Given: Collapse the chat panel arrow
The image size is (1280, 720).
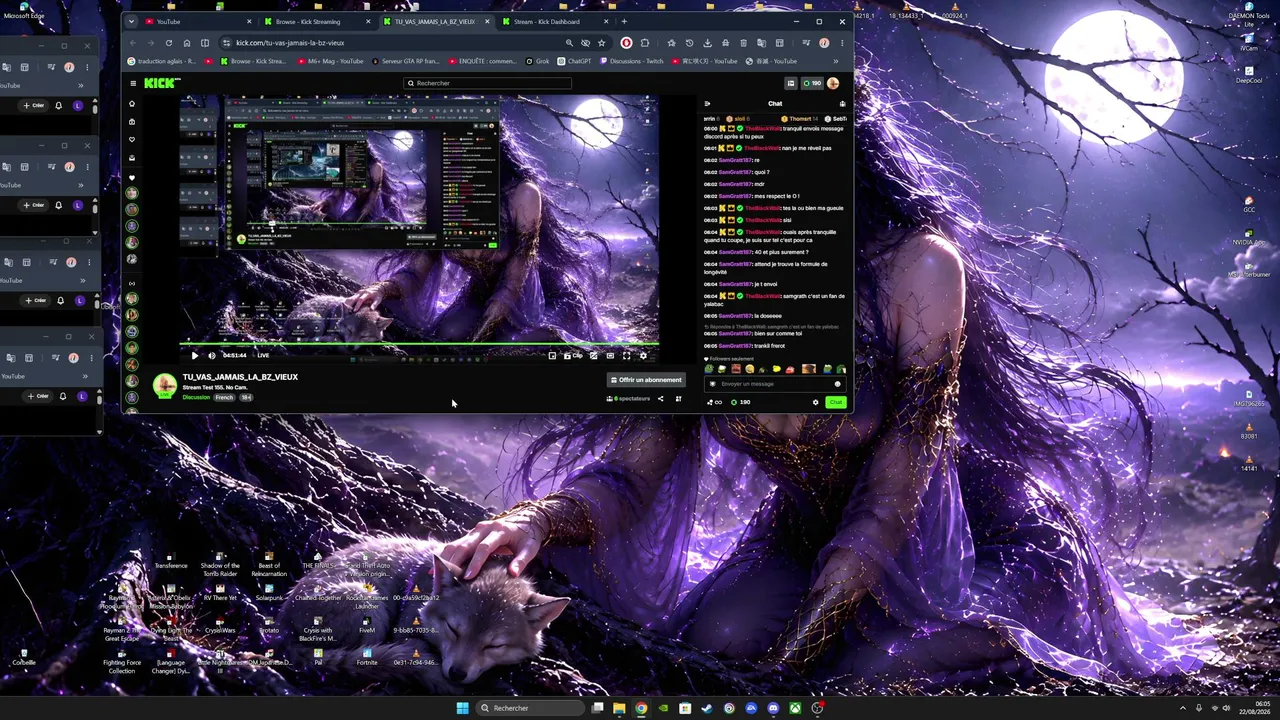Looking at the screenshot, I should (x=707, y=104).
